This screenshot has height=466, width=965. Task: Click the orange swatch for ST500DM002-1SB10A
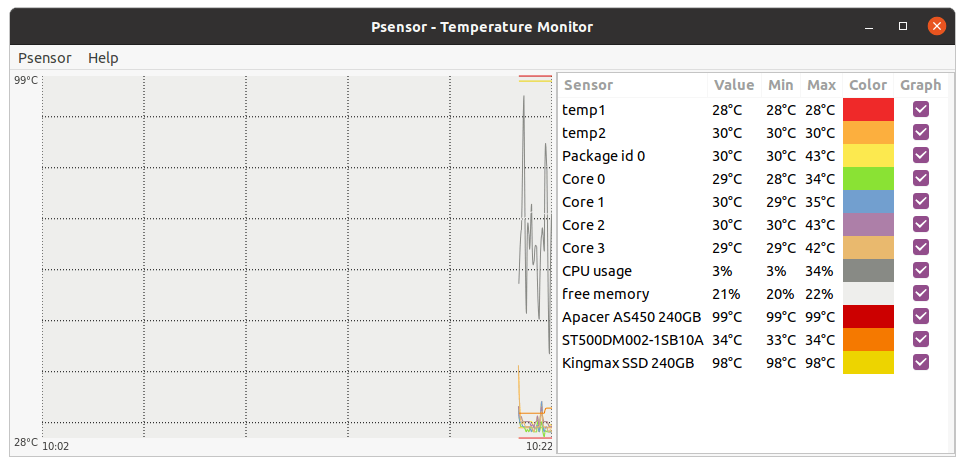tap(868, 339)
